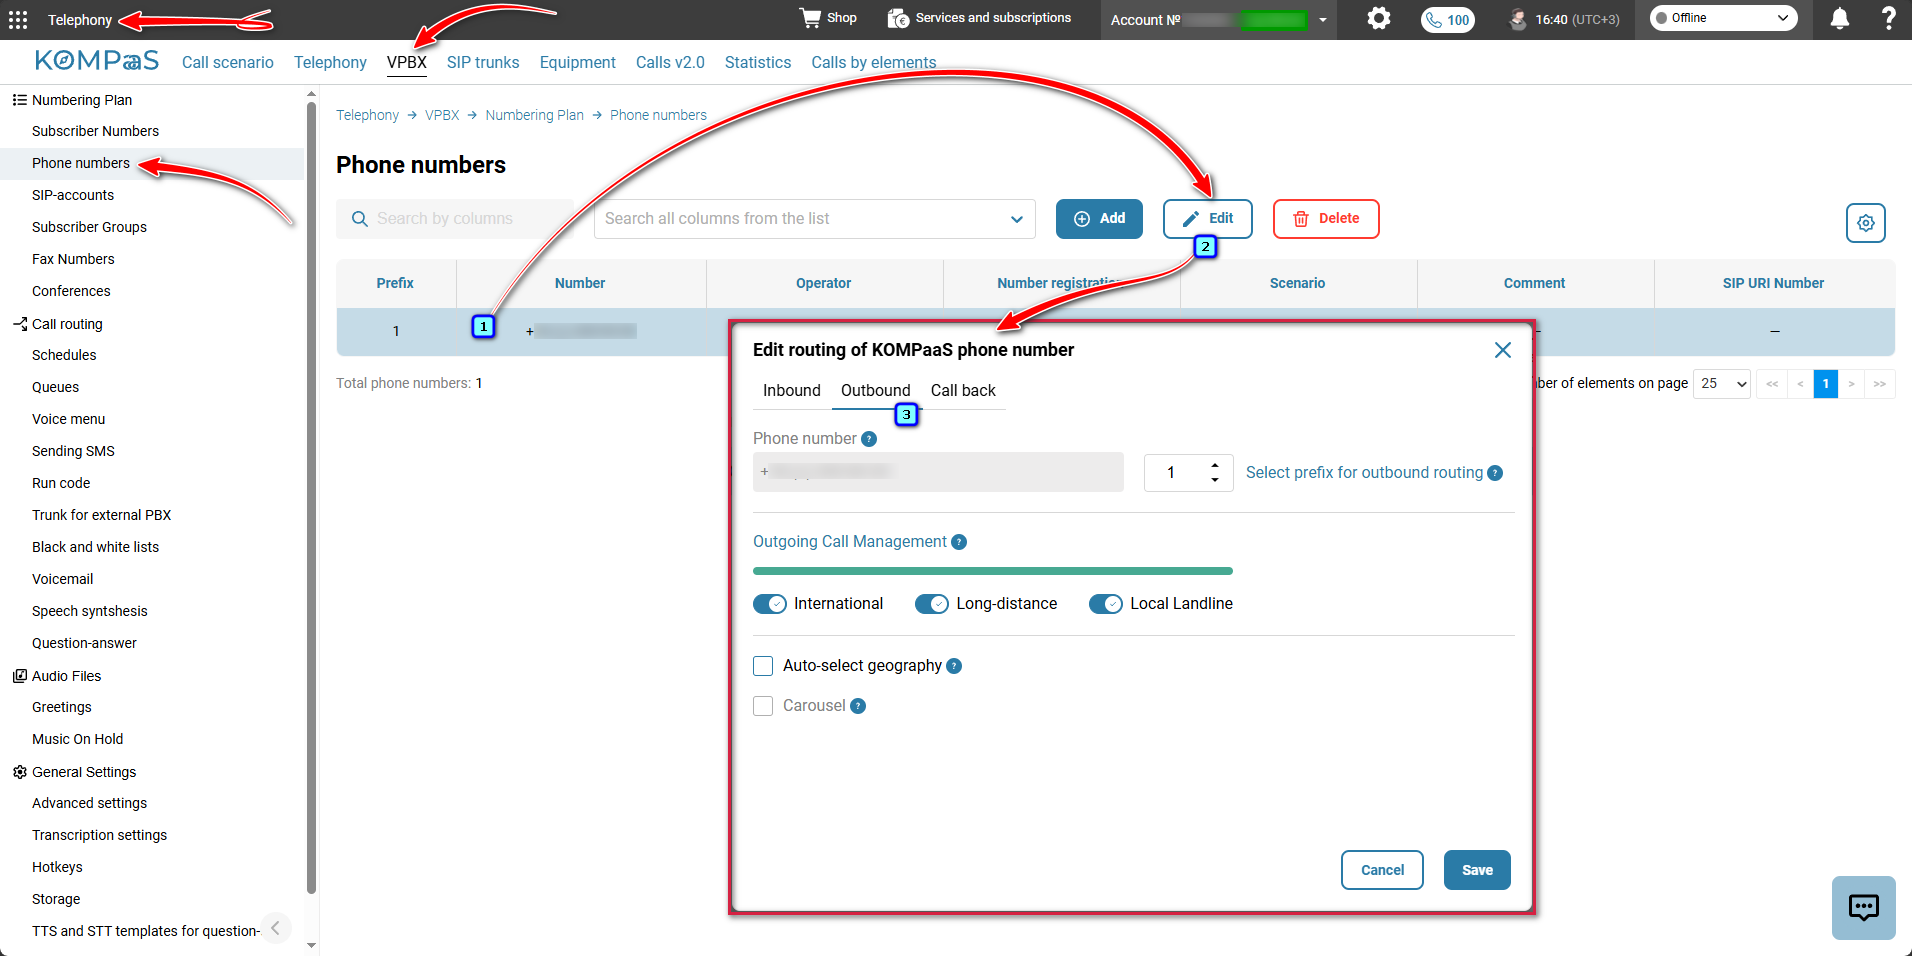The image size is (1912, 956).
Task: Go to first page of table
Action: pos(1772,384)
